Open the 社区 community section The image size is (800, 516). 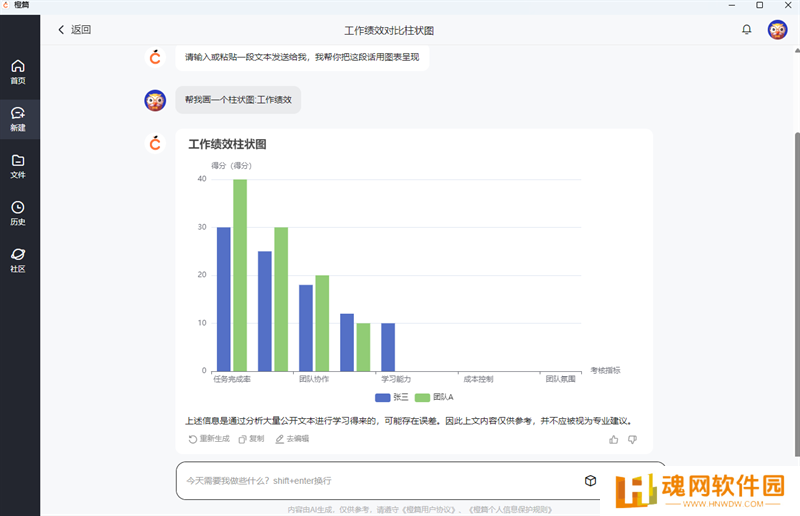[18, 260]
